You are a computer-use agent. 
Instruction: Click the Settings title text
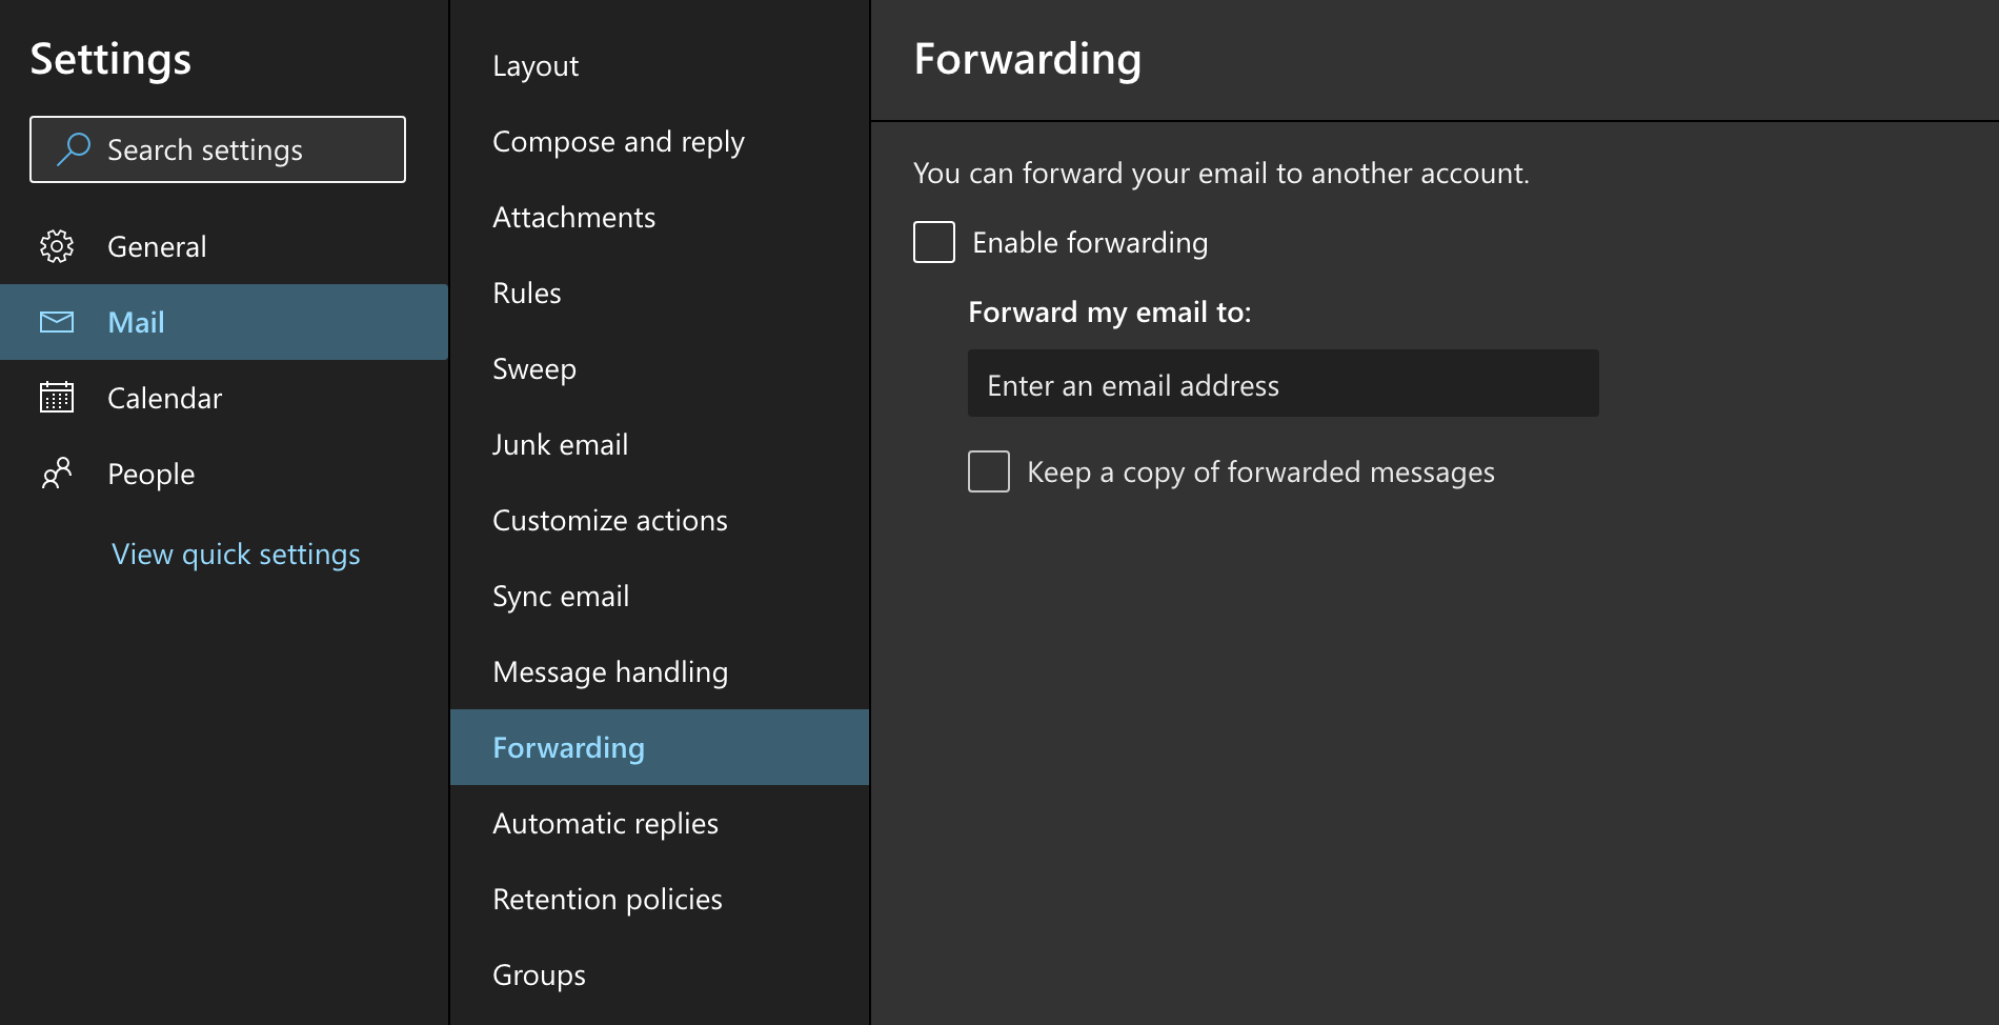point(111,59)
